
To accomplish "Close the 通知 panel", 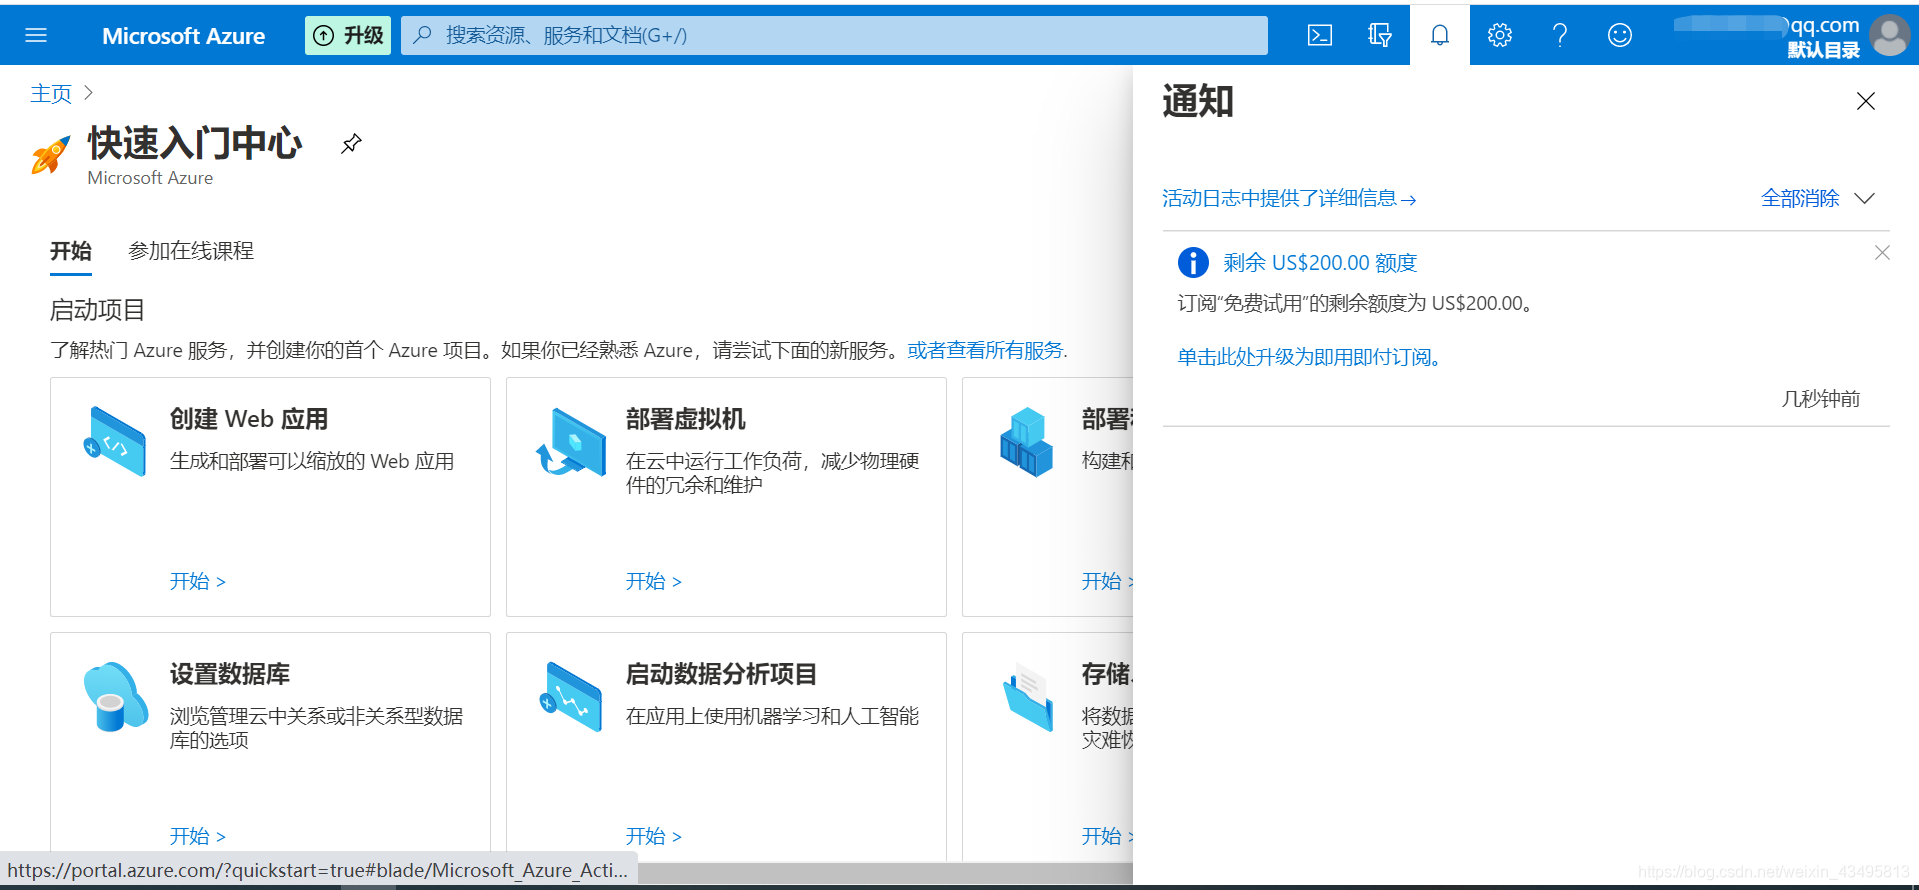I will point(1866,101).
